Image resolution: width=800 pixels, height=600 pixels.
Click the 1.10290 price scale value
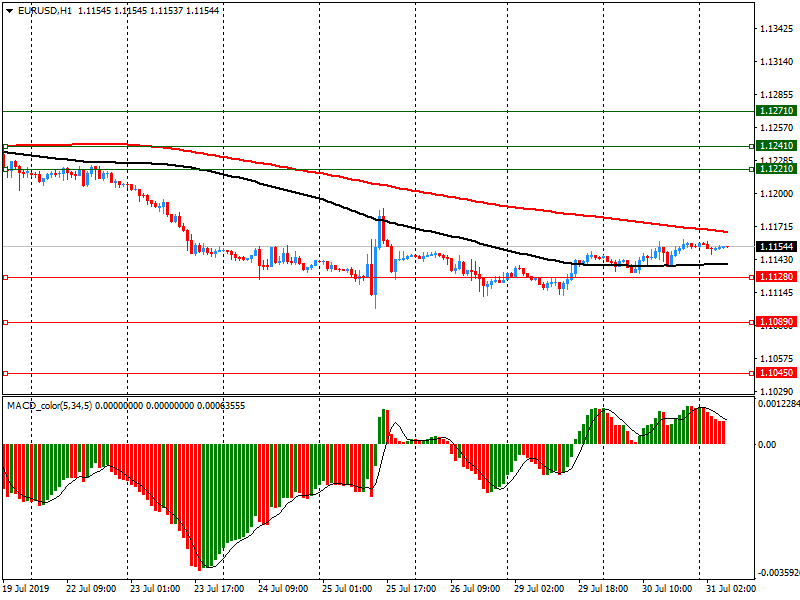(x=777, y=392)
